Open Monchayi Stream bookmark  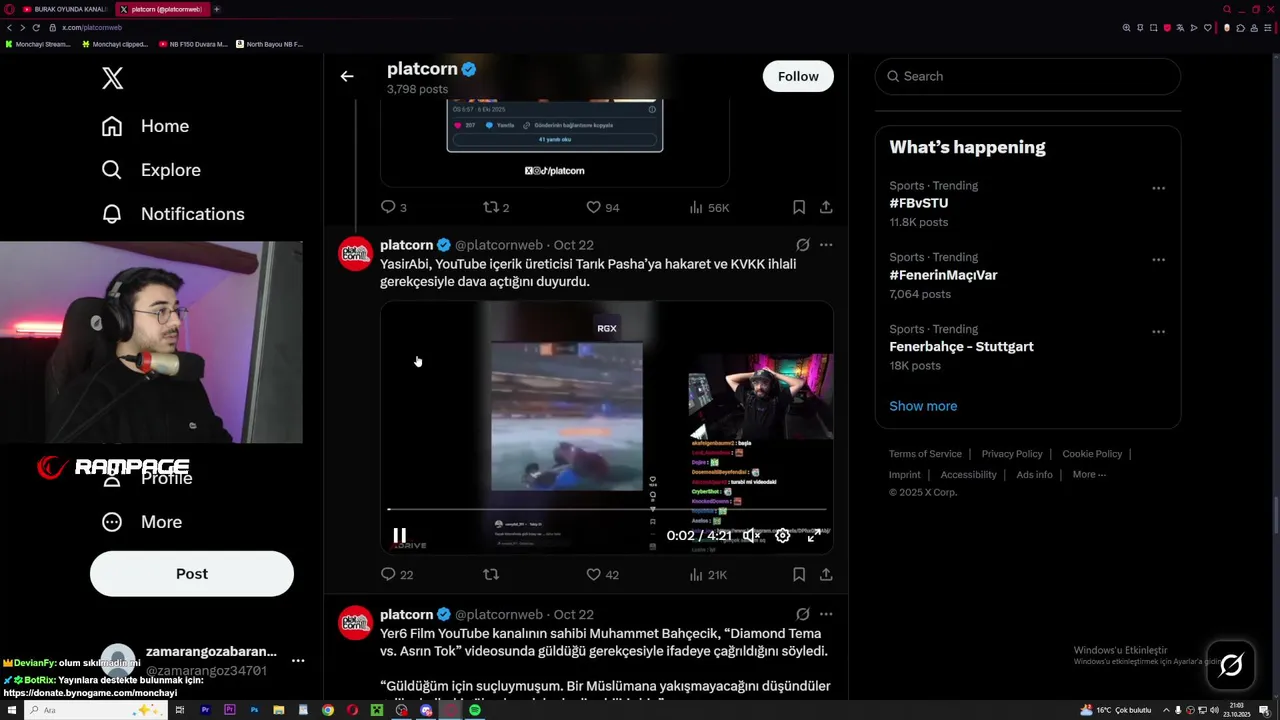pyautogui.click(x=38, y=44)
